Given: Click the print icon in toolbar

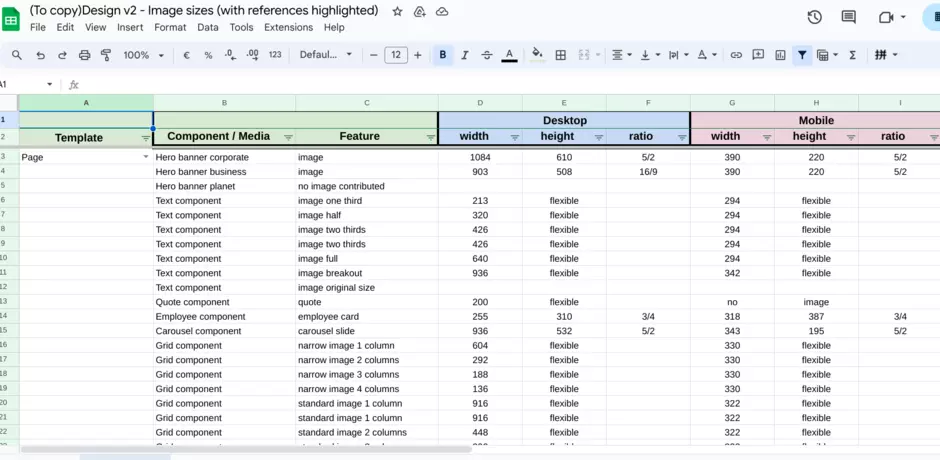Looking at the screenshot, I should tap(84, 55).
